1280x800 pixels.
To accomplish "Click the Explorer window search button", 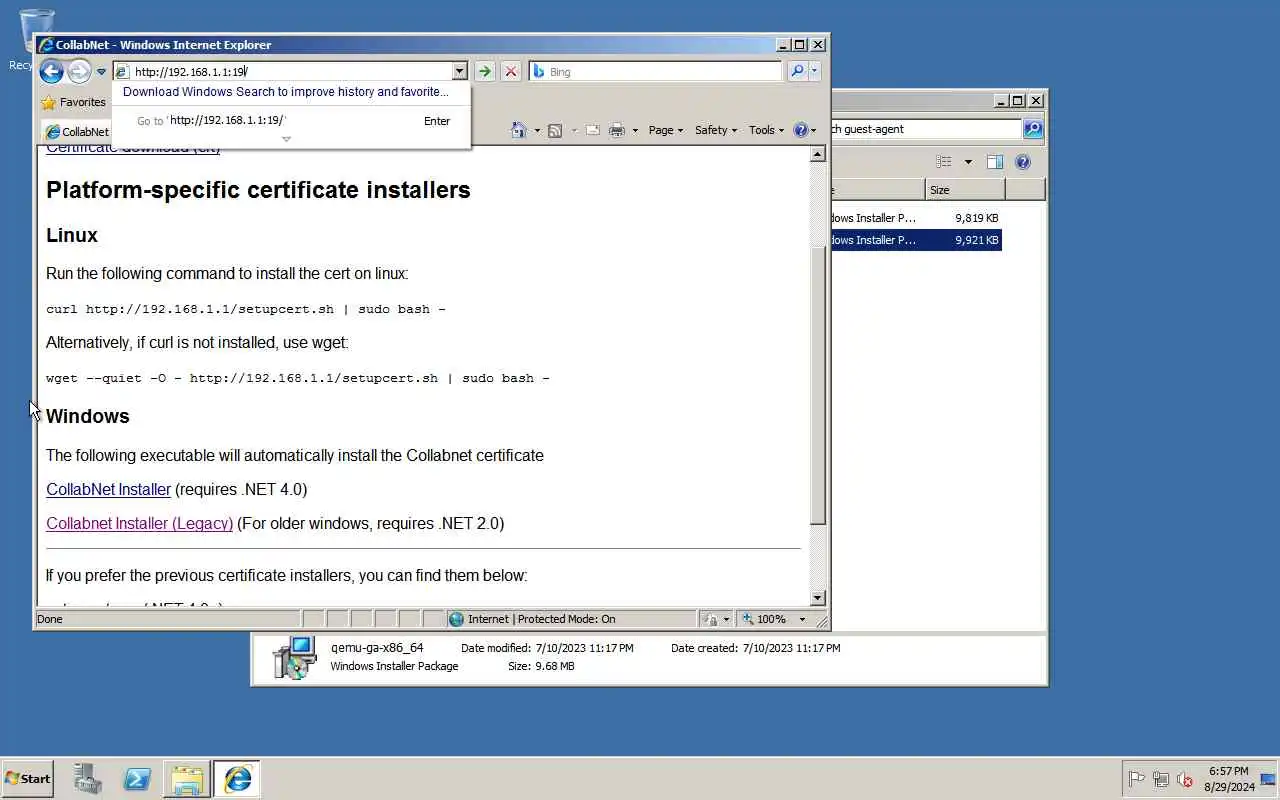I will click(x=1032, y=129).
